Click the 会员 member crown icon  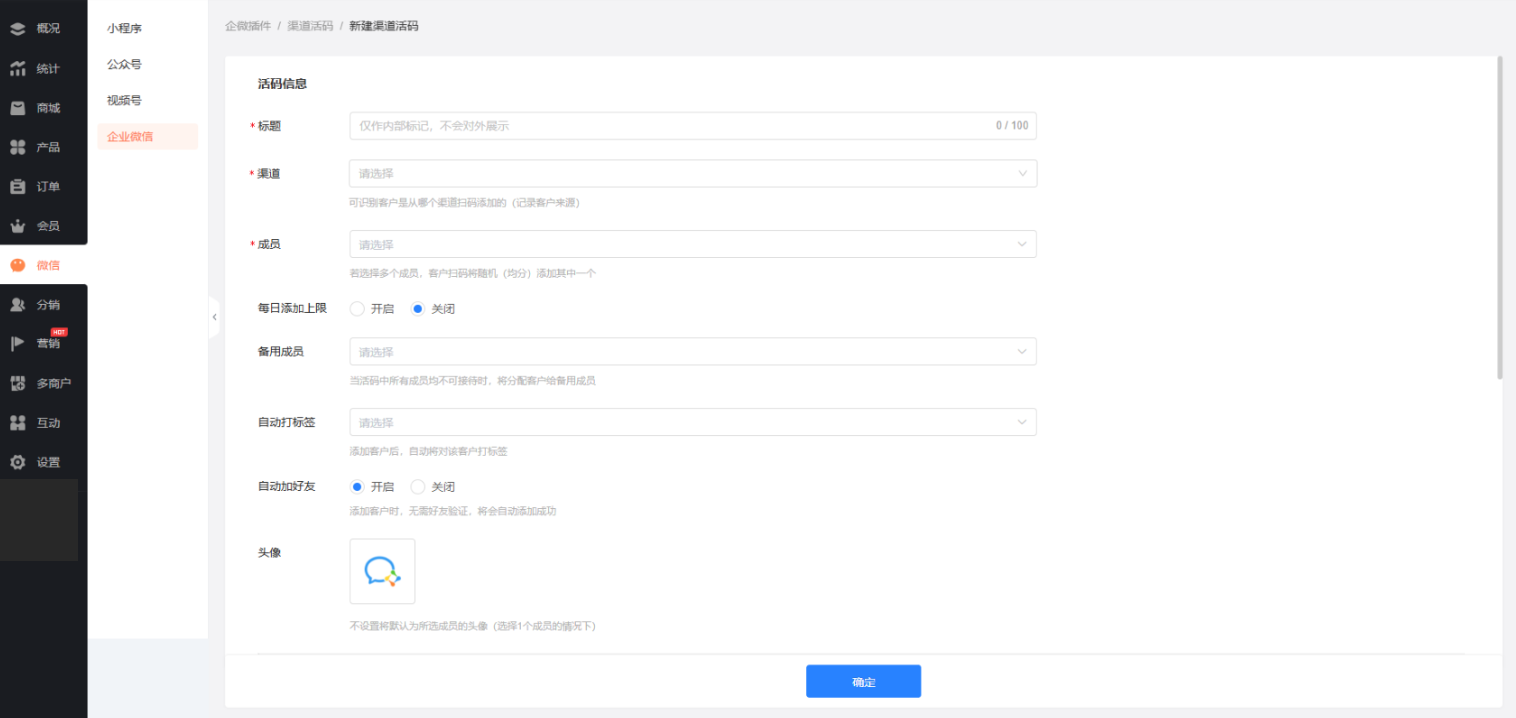click(x=18, y=226)
